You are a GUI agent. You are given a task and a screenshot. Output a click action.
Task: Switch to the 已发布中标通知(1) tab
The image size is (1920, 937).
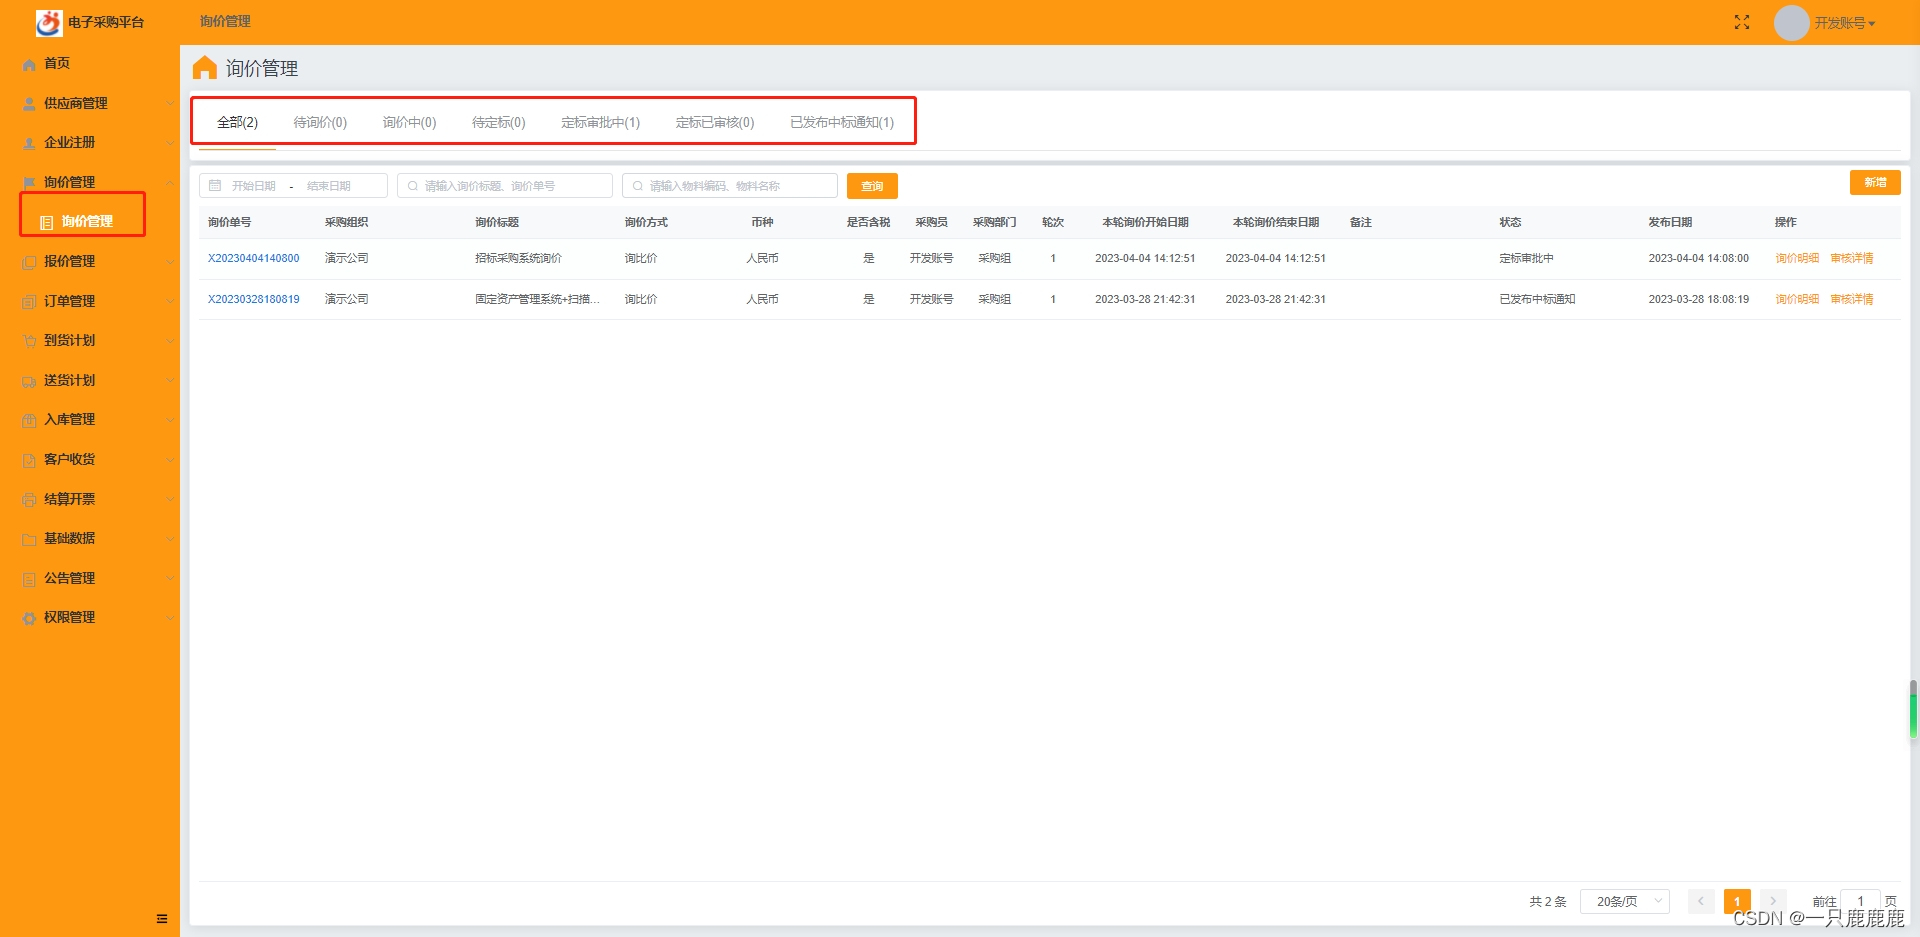842,122
